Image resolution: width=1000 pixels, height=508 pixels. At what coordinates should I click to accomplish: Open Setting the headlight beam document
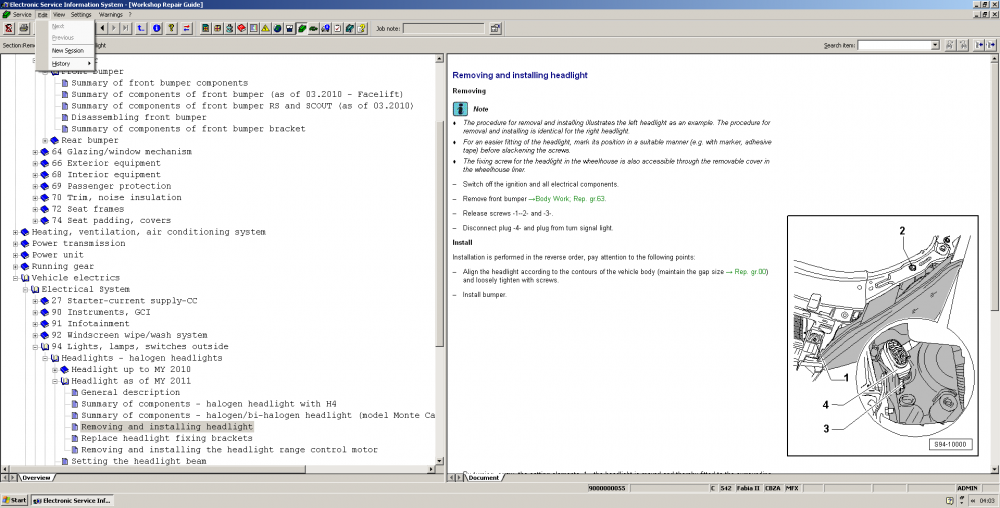tap(138, 461)
